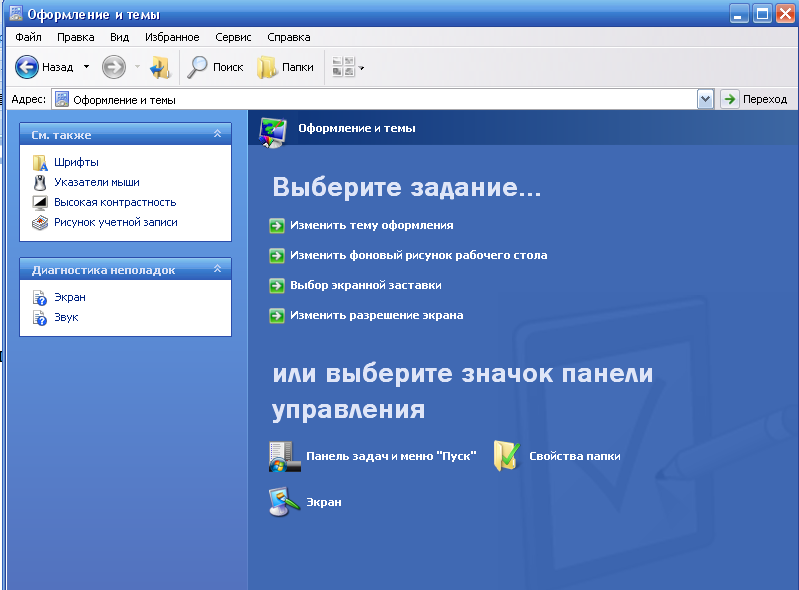Image resolution: width=799 pixels, height=590 pixels.
Task: Open the Fonts folder icon
Action: (40, 163)
